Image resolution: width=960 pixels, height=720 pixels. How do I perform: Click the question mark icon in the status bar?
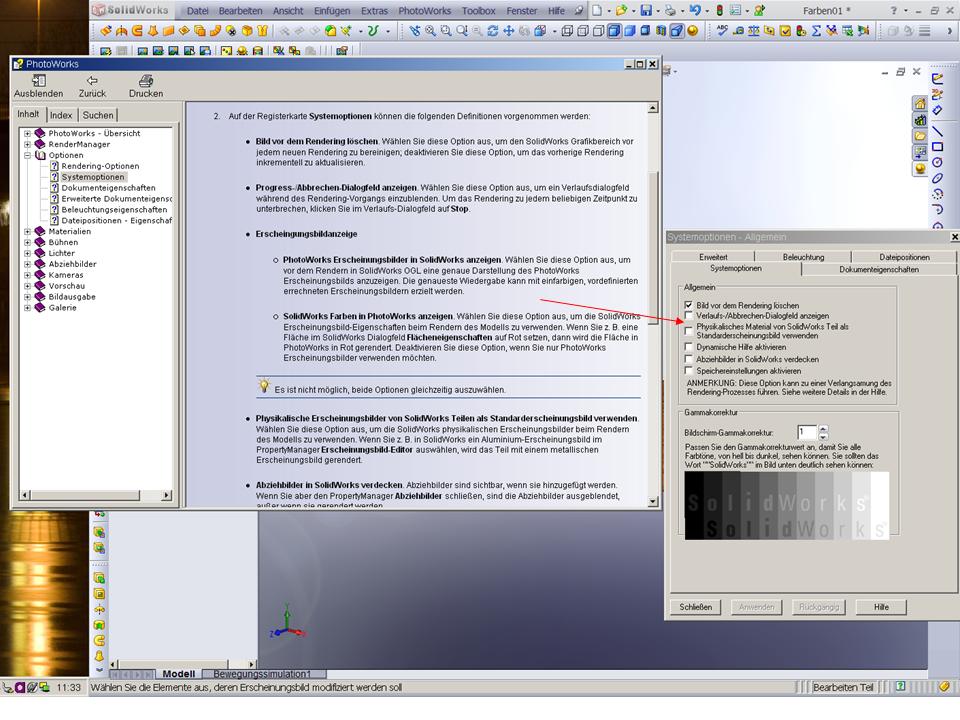point(901,687)
